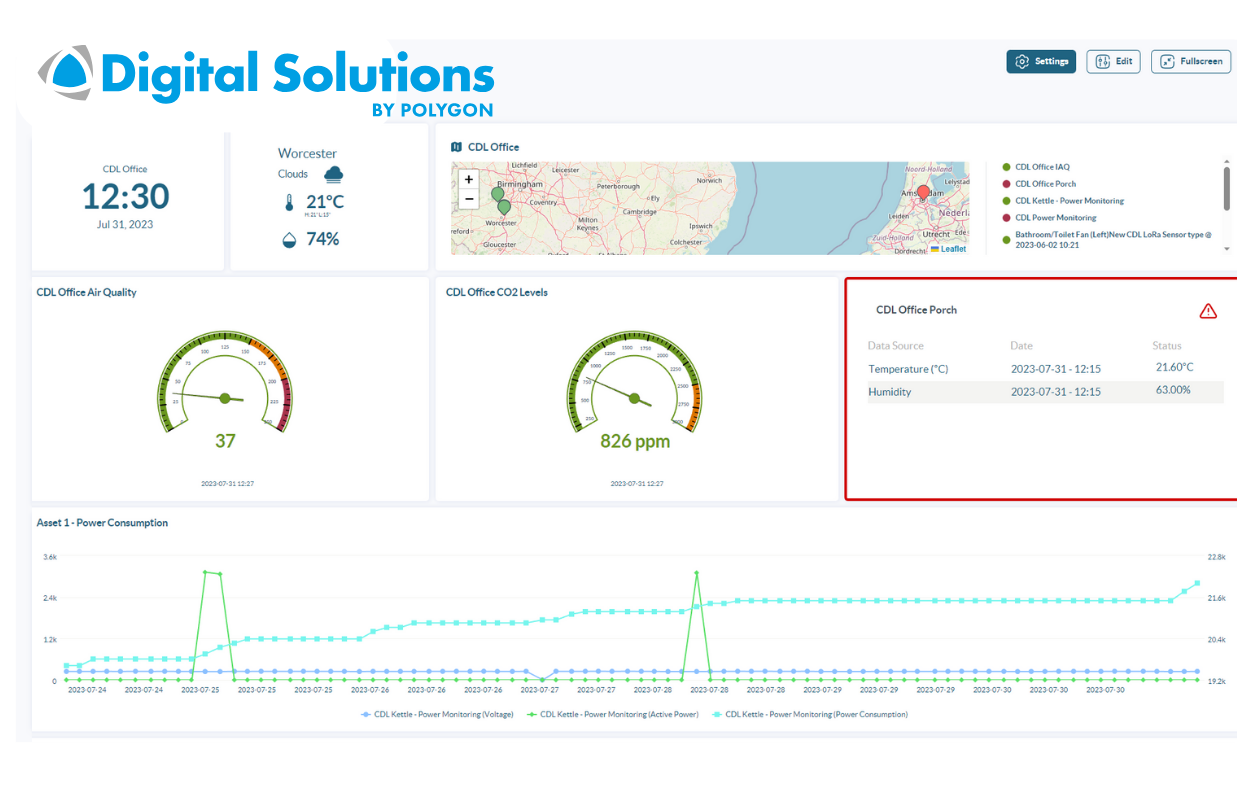
Task: Click the warning triangle on CDL Office Porch
Action: tap(1208, 311)
